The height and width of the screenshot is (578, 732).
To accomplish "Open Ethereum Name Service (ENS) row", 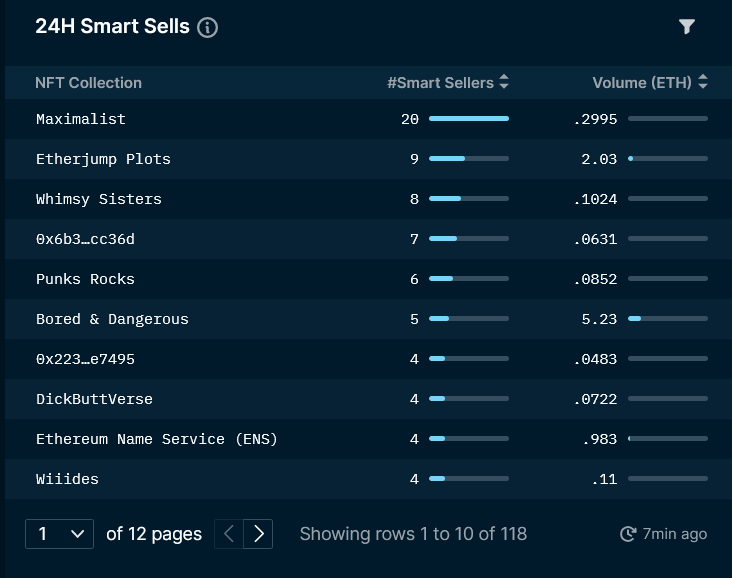I will (368, 439).
